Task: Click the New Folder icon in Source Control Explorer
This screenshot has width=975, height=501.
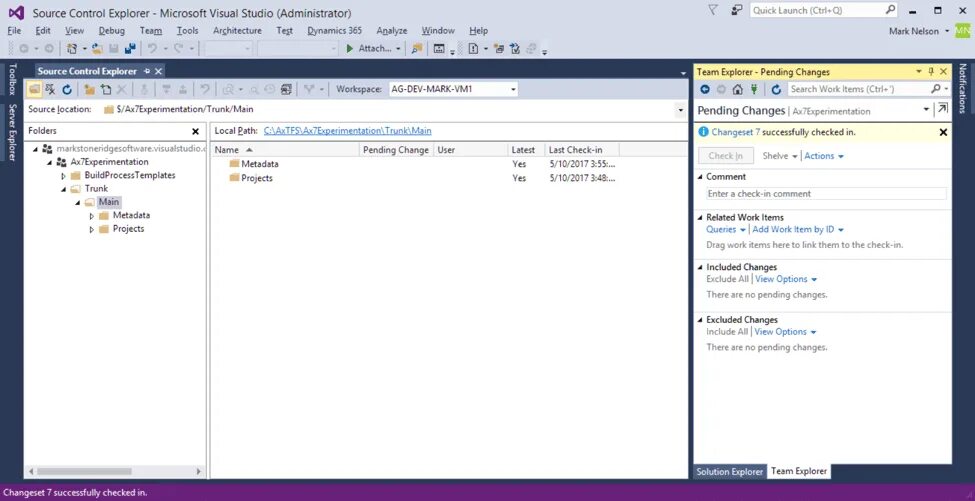Action: pos(90,90)
